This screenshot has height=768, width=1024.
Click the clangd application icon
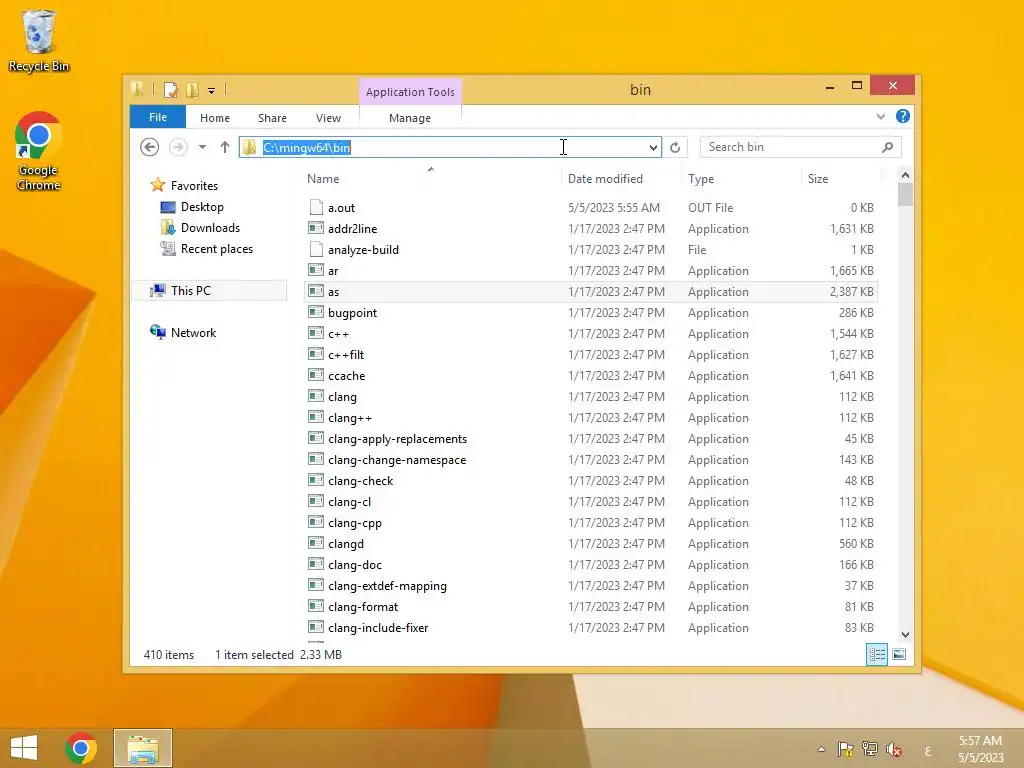(316, 543)
